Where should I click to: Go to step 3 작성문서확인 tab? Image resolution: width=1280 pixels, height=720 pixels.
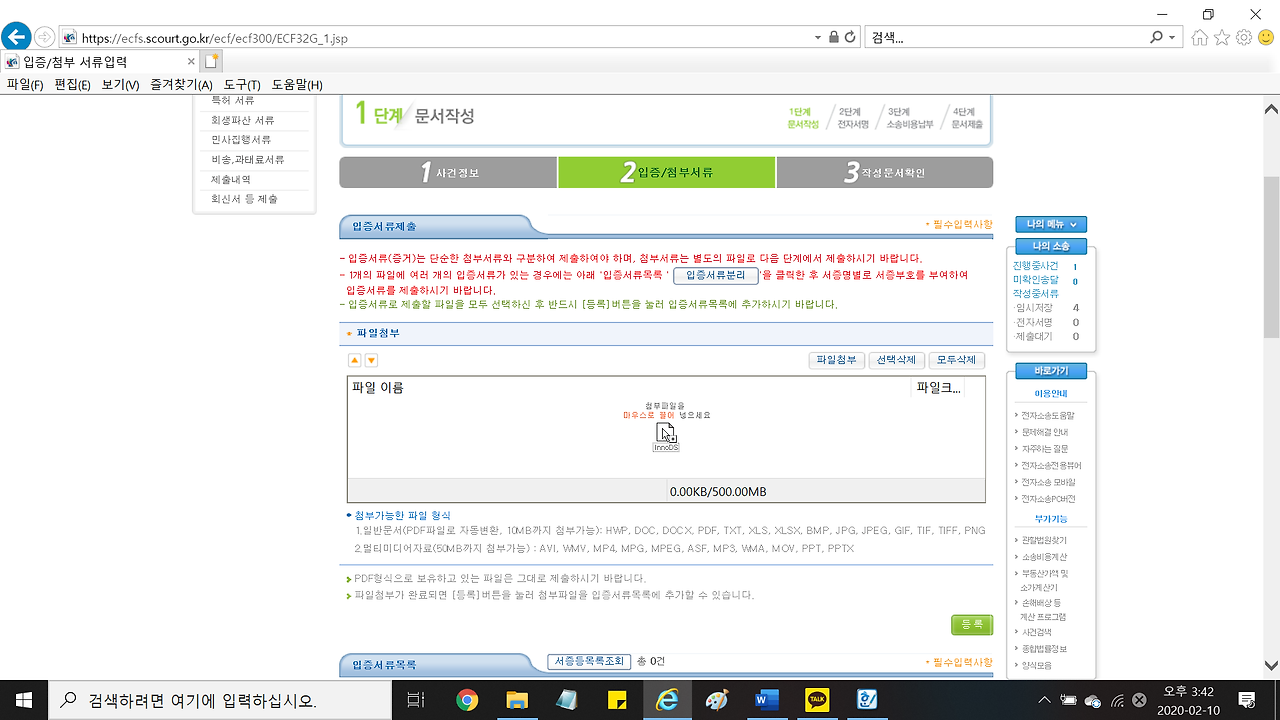(885, 172)
